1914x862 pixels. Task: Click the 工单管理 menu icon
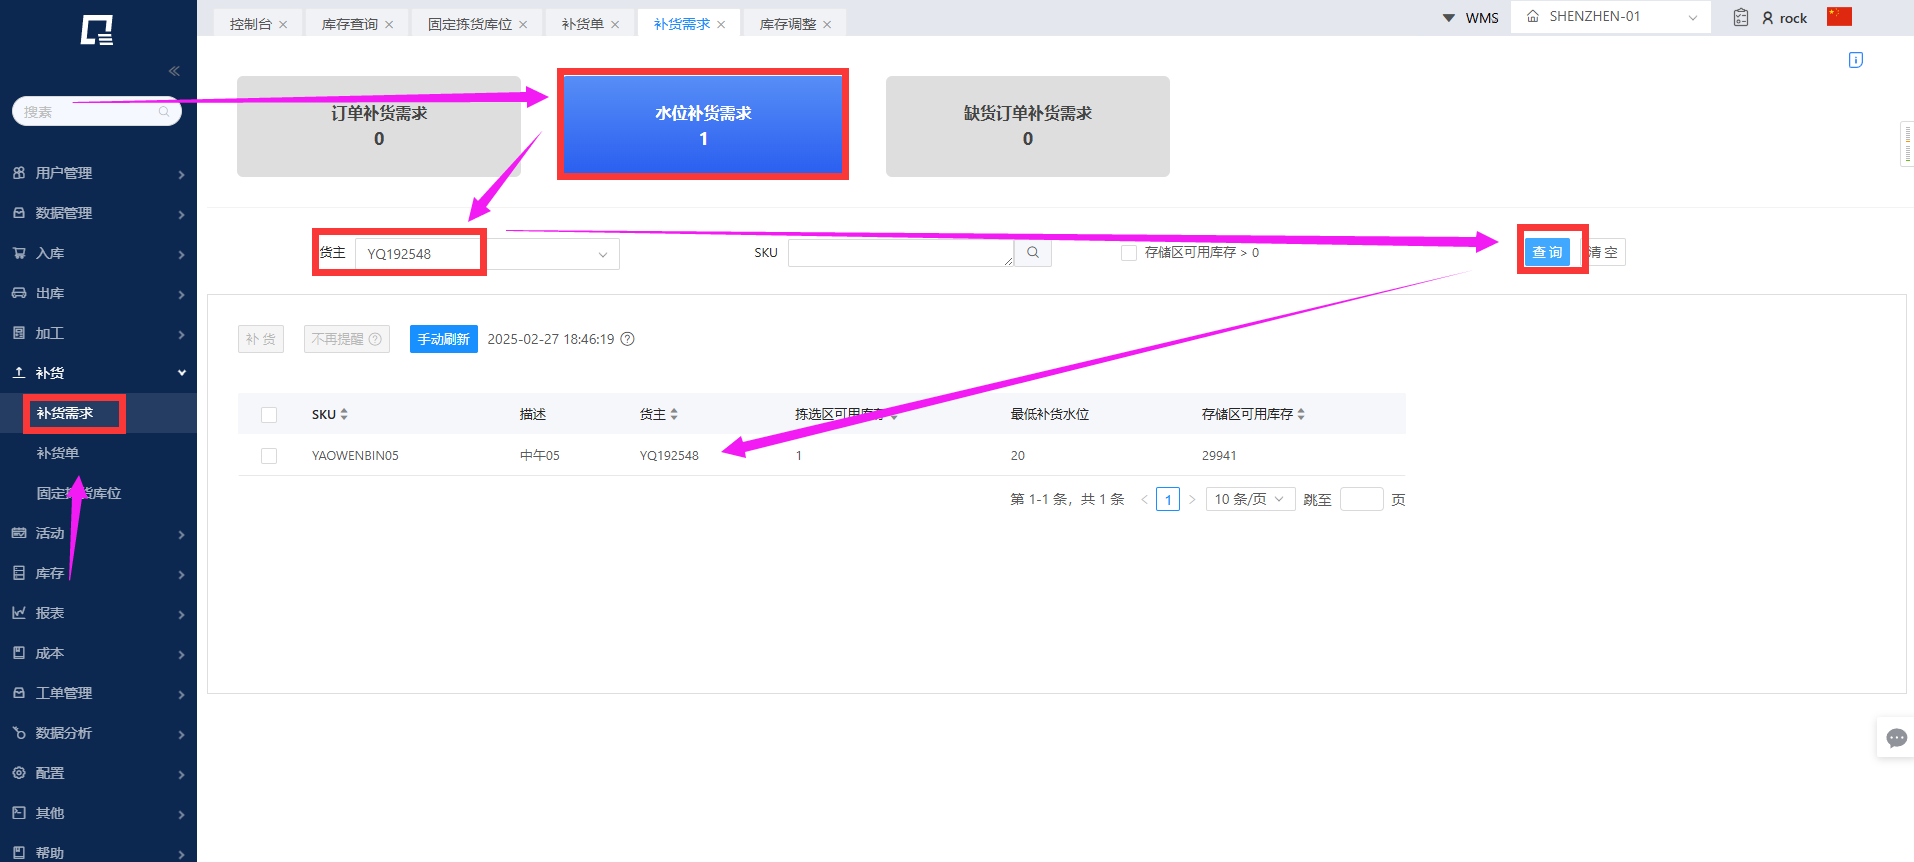(x=19, y=693)
